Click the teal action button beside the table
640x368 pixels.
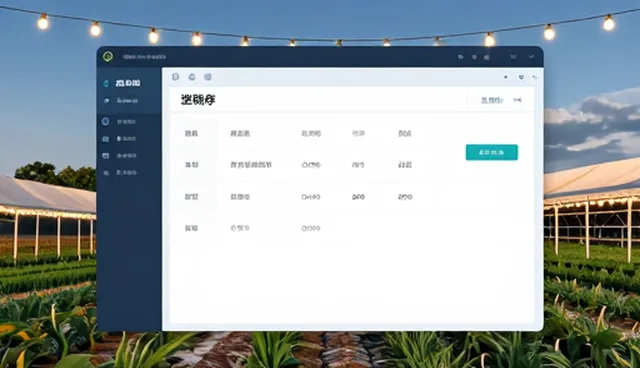coord(491,152)
